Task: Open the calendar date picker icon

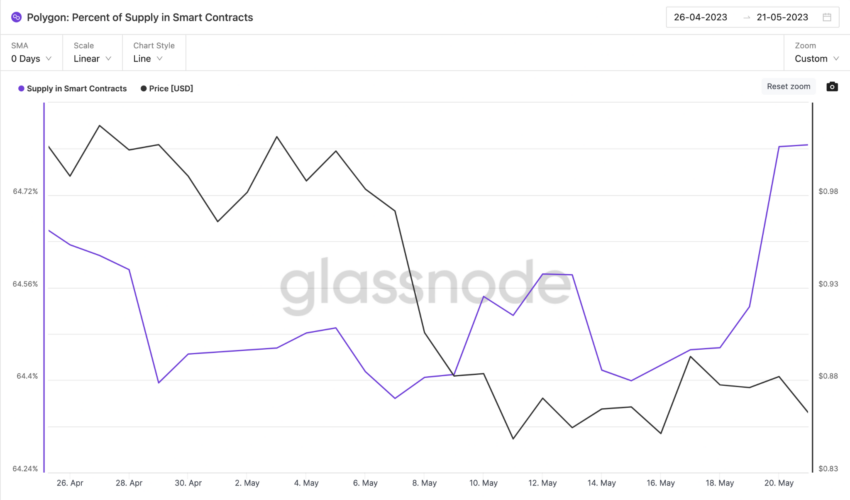Action: click(827, 17)
